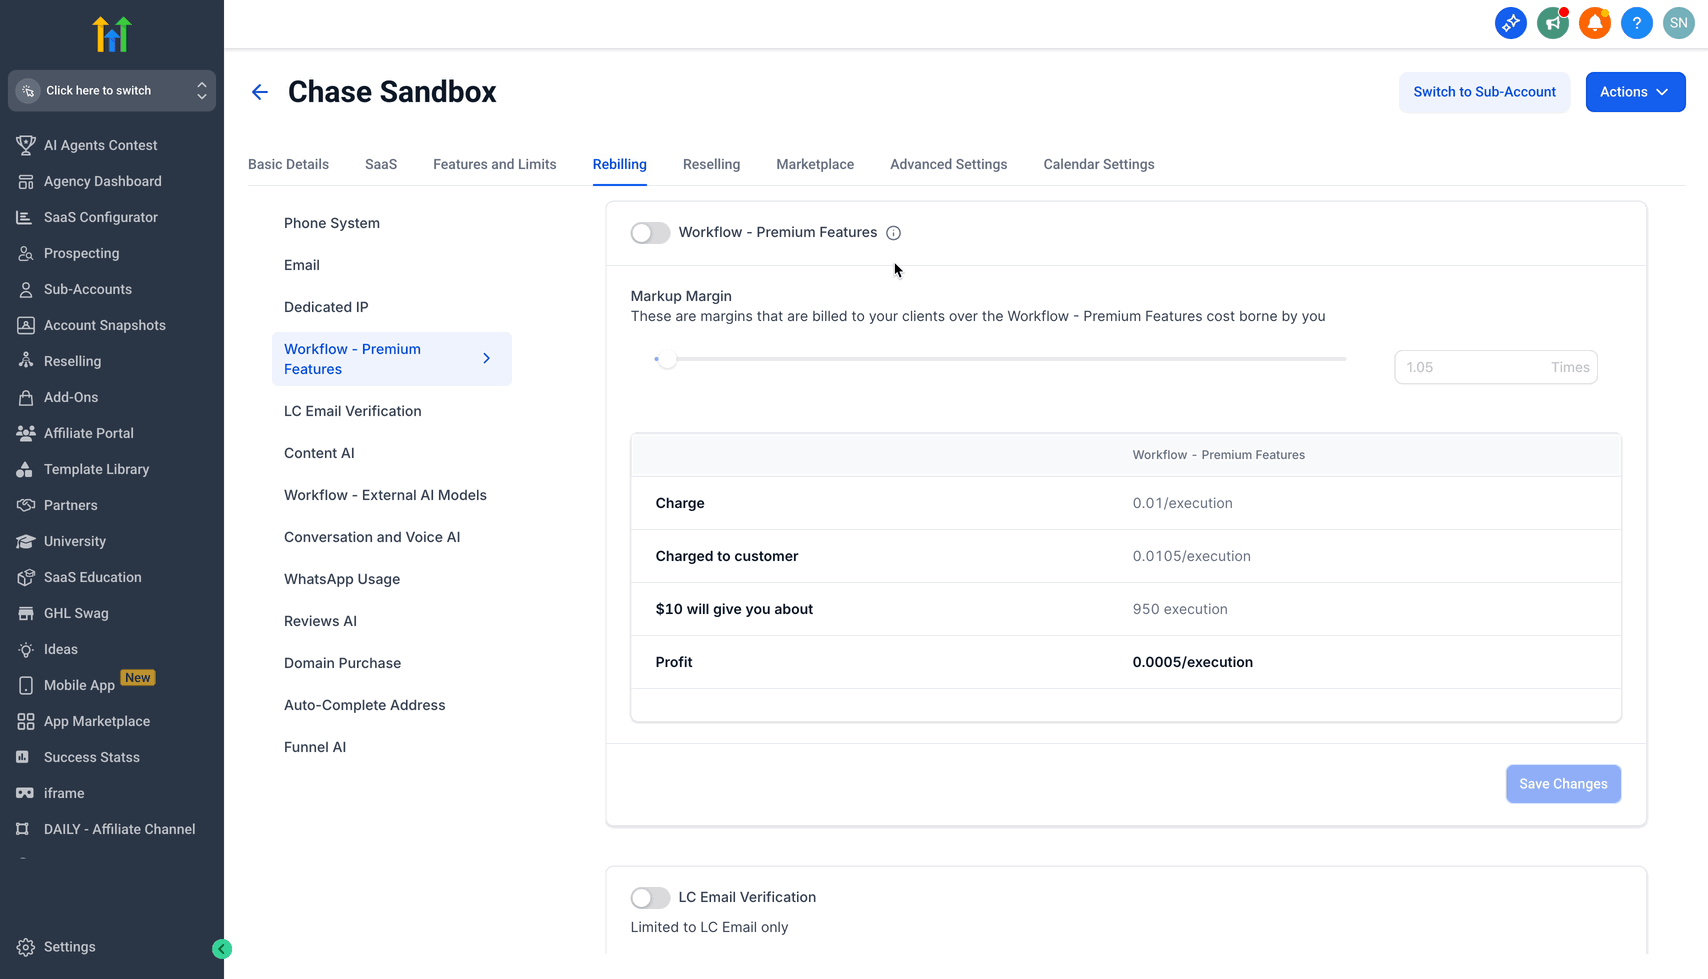Open the Features and Limits tab
1708x979 pixels.
tap(494, 165)
